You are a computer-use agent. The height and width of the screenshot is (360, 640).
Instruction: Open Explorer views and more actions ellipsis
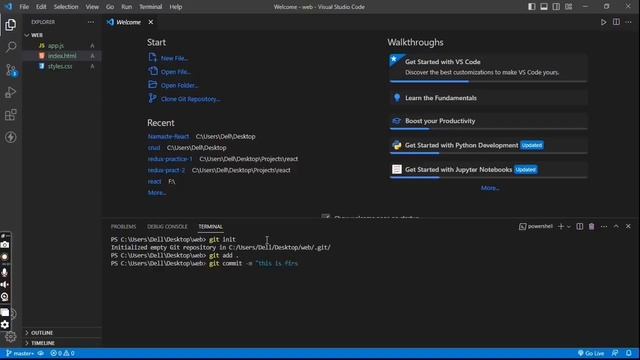91,22
